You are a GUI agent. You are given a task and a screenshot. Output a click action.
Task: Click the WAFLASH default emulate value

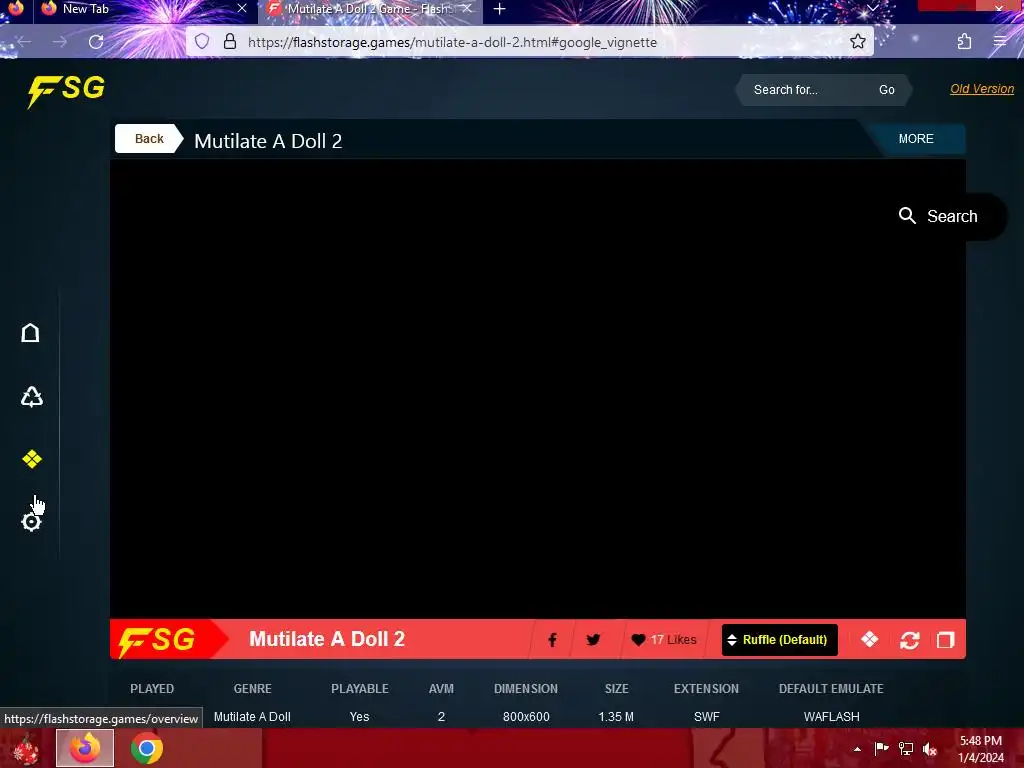coord(831,716)
